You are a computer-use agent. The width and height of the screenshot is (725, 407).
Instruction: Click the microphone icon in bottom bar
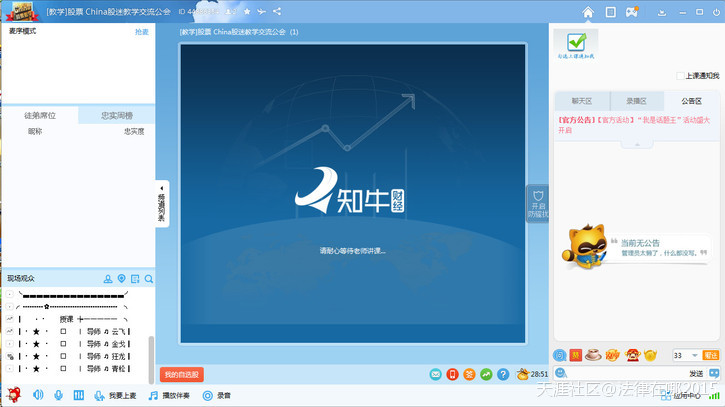58,395
